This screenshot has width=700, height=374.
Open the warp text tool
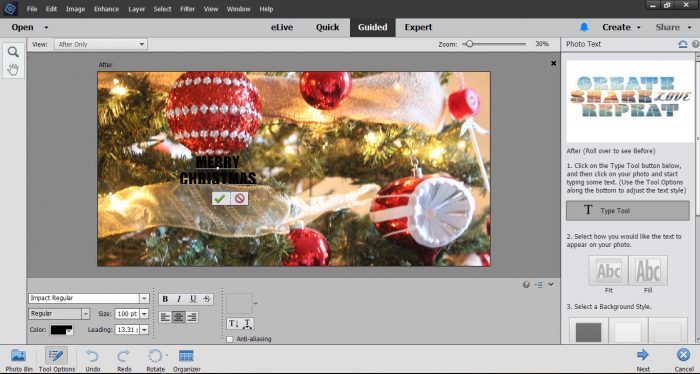[247, 324]
